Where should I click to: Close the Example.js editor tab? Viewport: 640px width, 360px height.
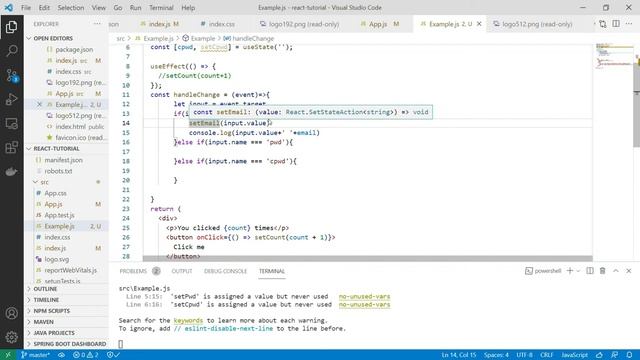click(x=479, y=24)
